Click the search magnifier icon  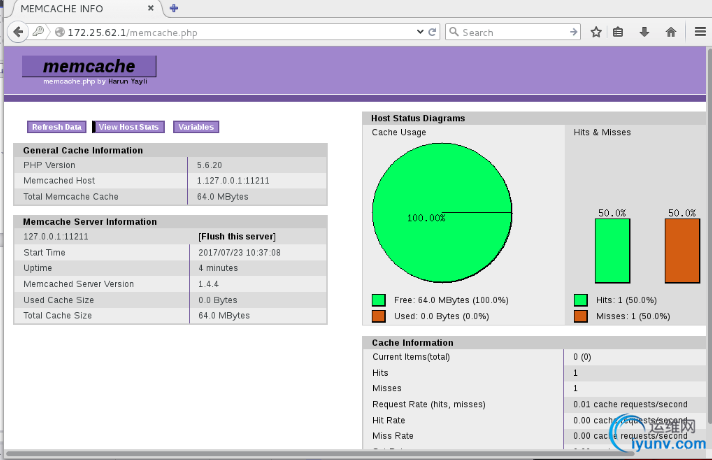pyautogui.click(x=454, y=32)
